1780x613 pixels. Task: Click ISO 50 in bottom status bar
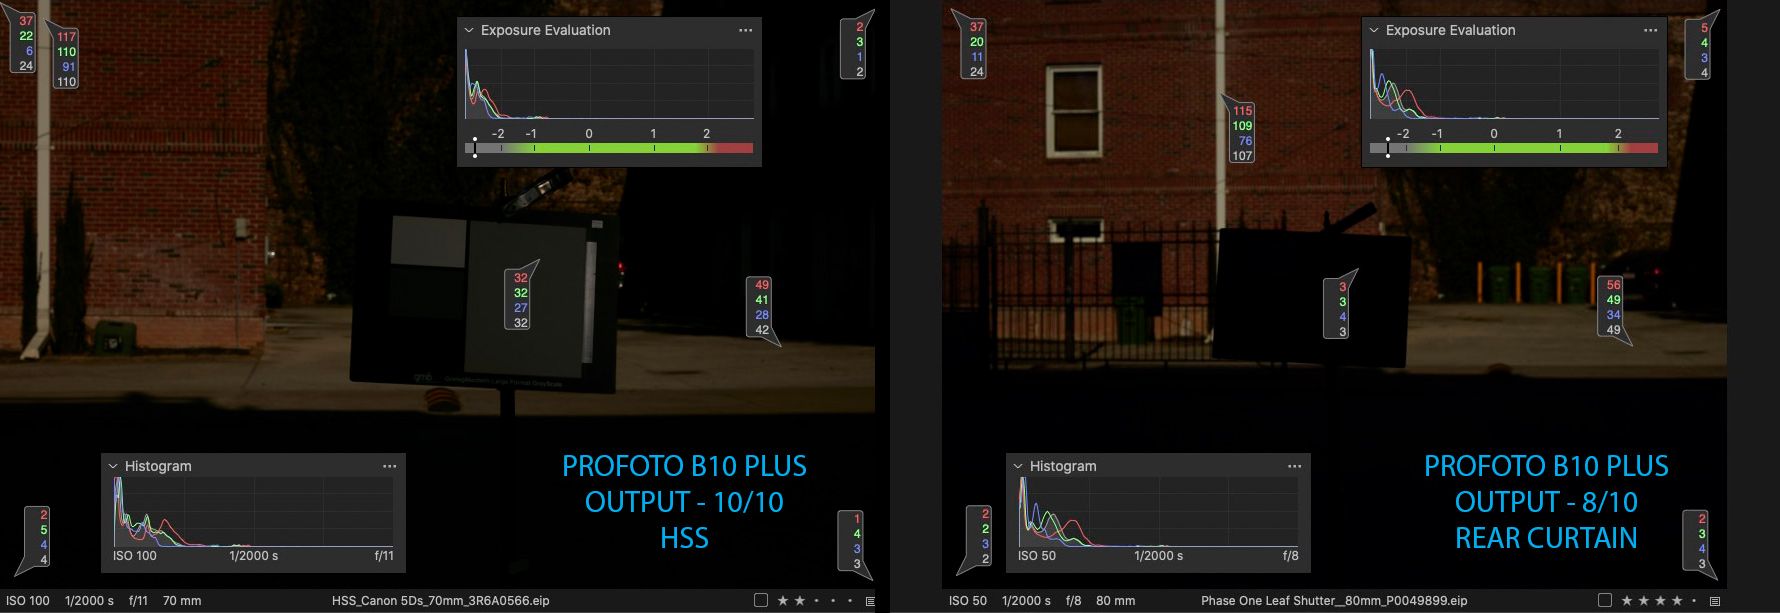(968, 601)
